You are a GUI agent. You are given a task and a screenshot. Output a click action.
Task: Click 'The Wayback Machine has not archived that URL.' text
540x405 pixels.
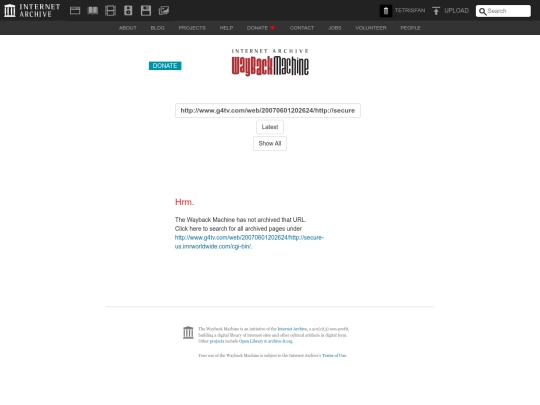240,220
